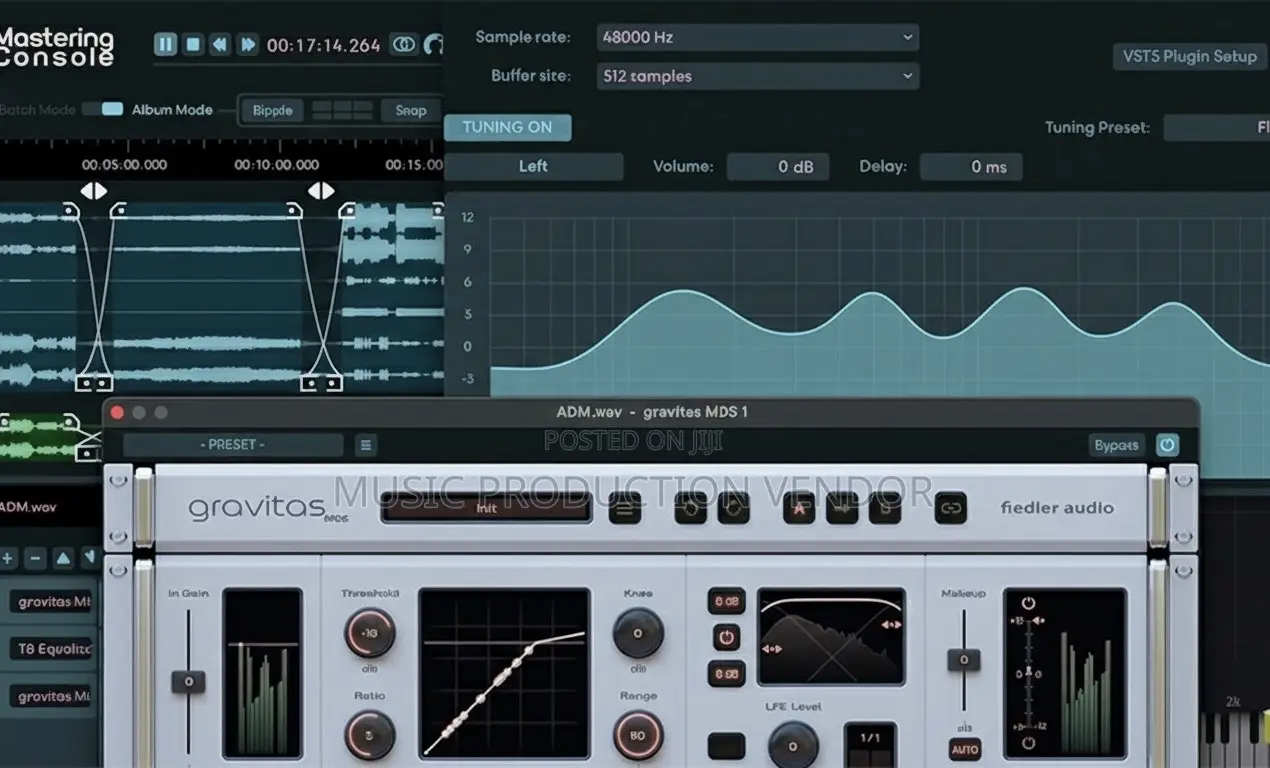Click the Init preset display in gravitas

pyautogui.click(x=486, y=507)
